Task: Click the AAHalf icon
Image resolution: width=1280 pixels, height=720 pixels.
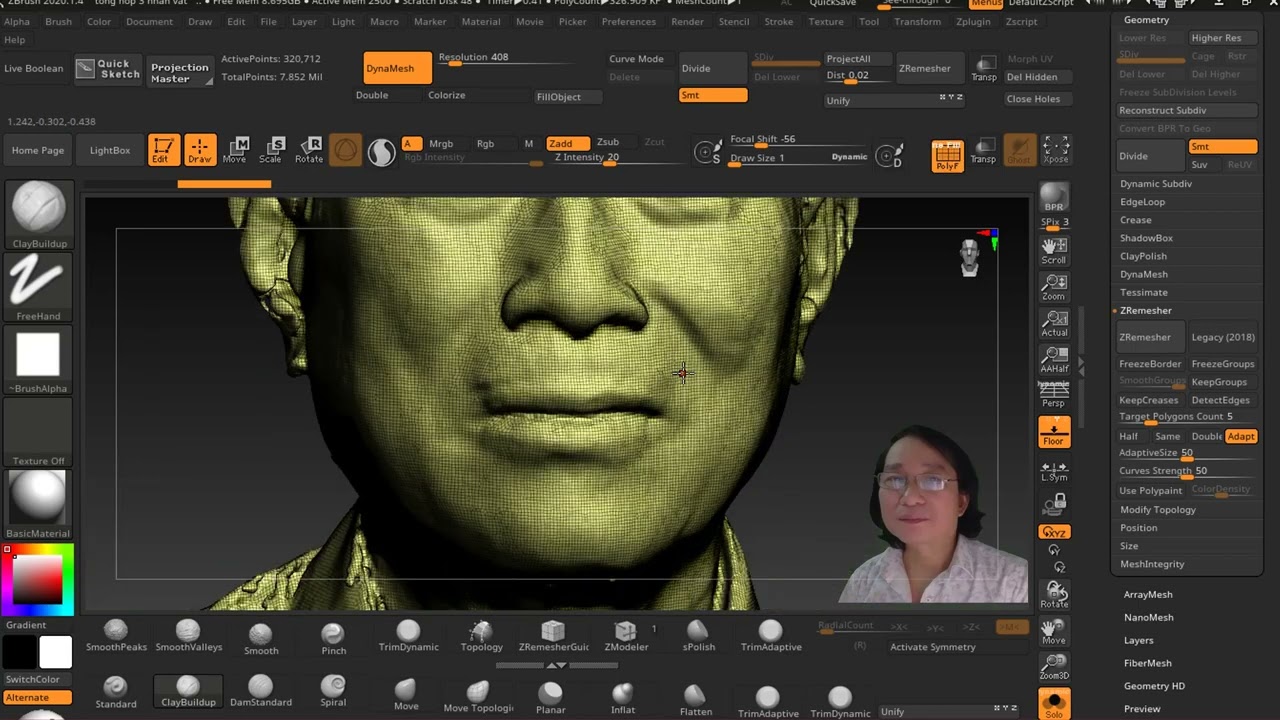Action: tap(1054, 359)
